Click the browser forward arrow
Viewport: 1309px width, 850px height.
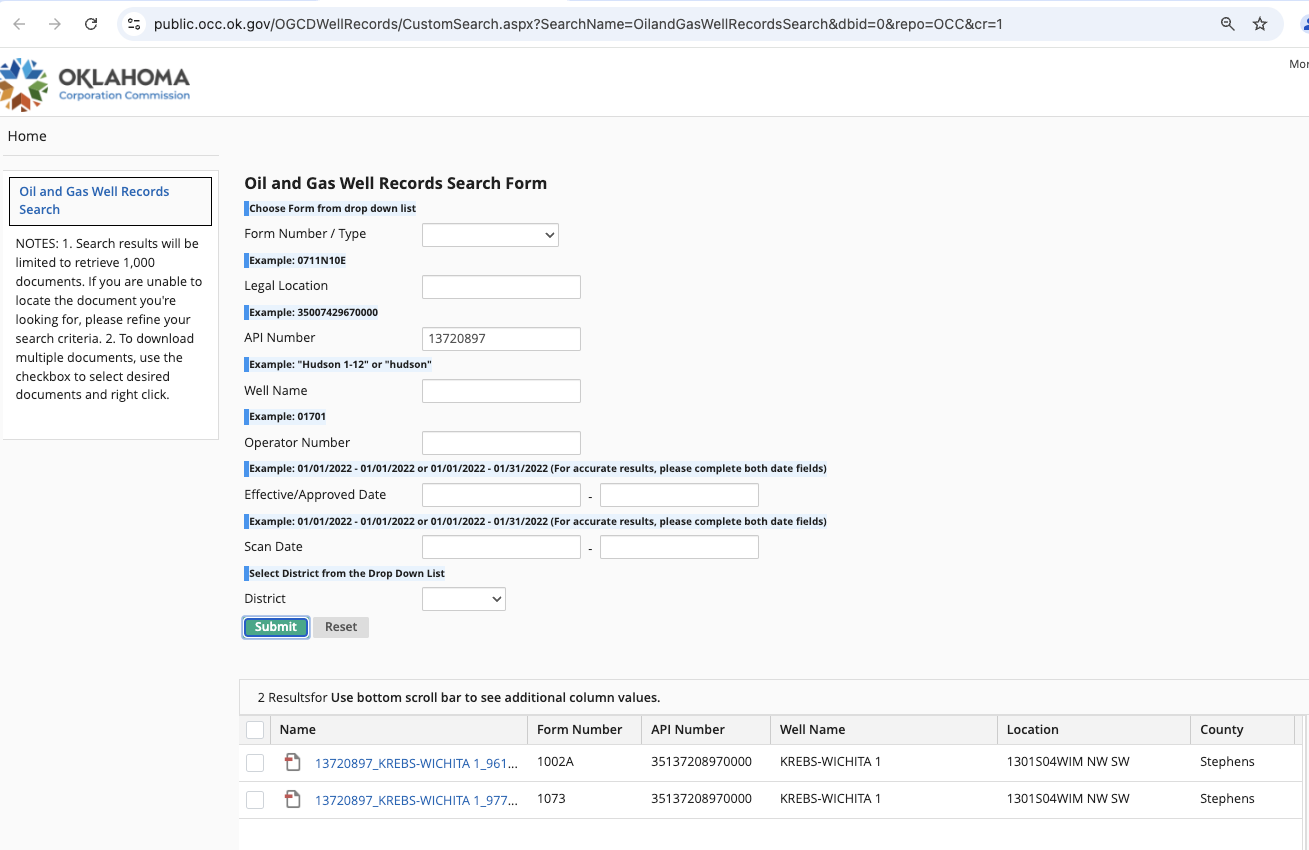(x=55, y=24)
